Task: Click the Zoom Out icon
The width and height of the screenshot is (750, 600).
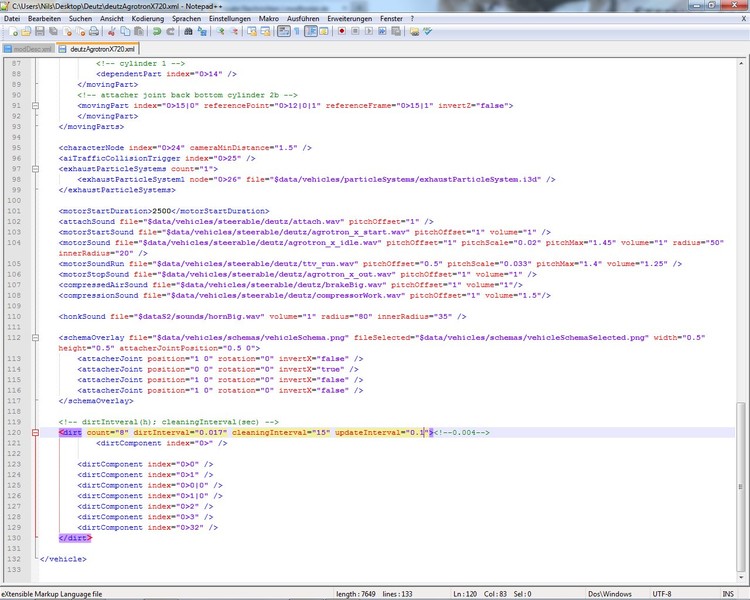Action: tap(234, 32)
